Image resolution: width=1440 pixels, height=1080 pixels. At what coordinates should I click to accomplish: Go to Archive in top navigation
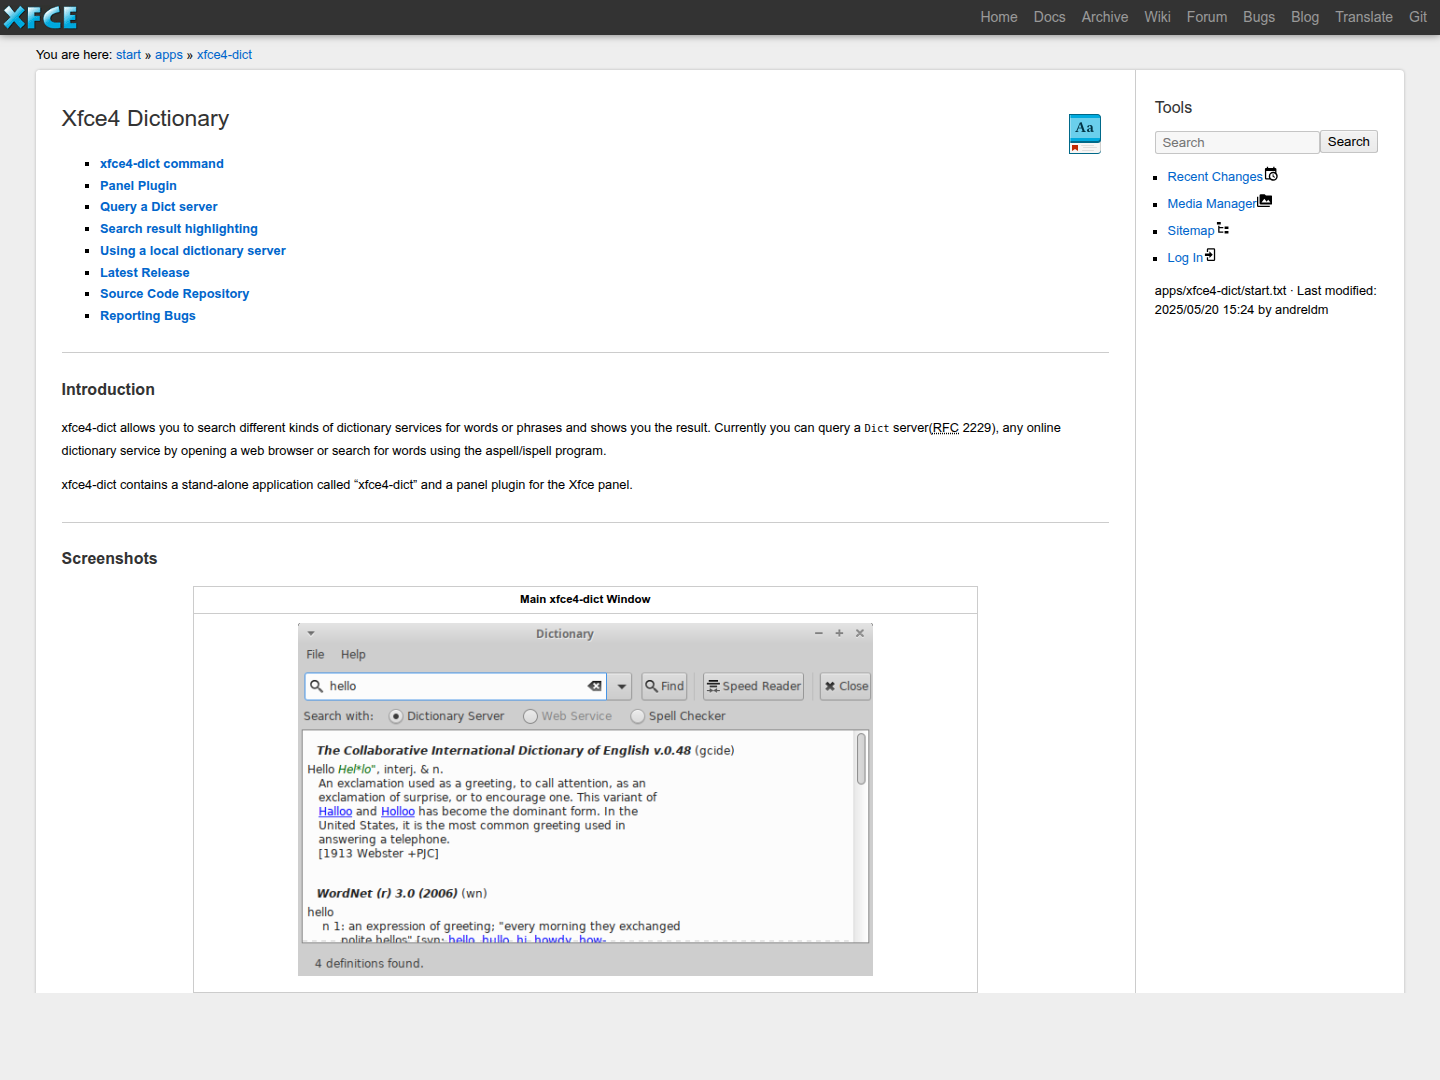(x=1105, y=17)
